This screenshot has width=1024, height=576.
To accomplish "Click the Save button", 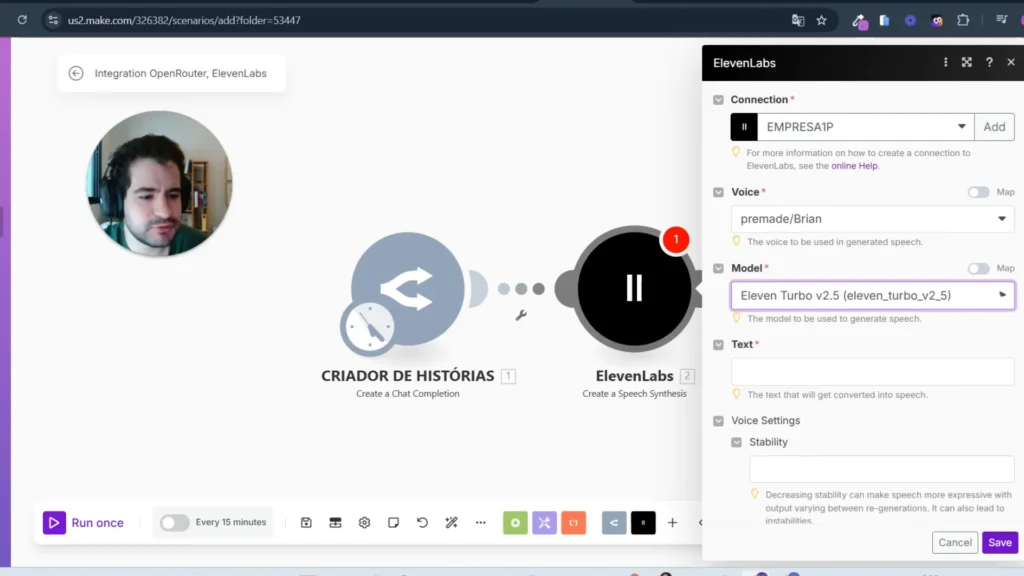I will [1000, 542].
